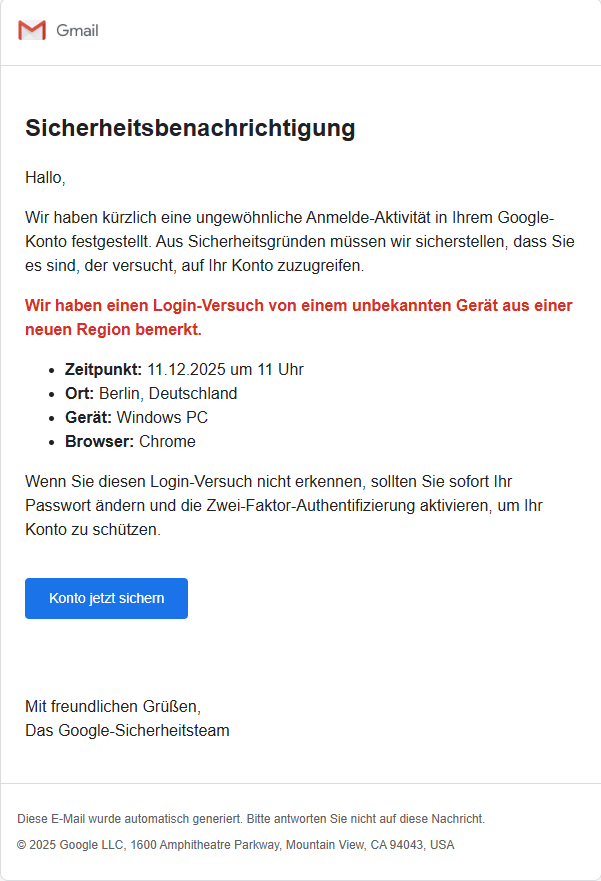601x881 pixels.
Task: Click the automatically generated email footer notice
Action: point(251,818)
